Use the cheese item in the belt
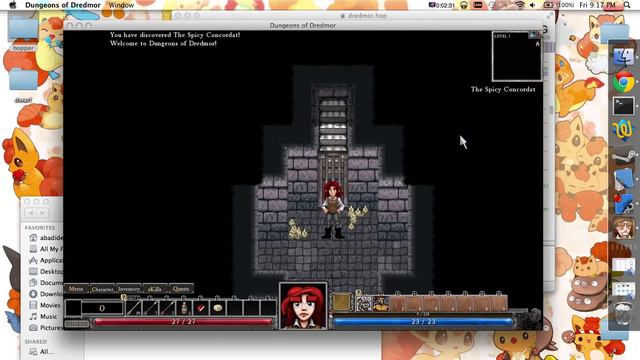The image size is (640, 360). tap(218, 308)
